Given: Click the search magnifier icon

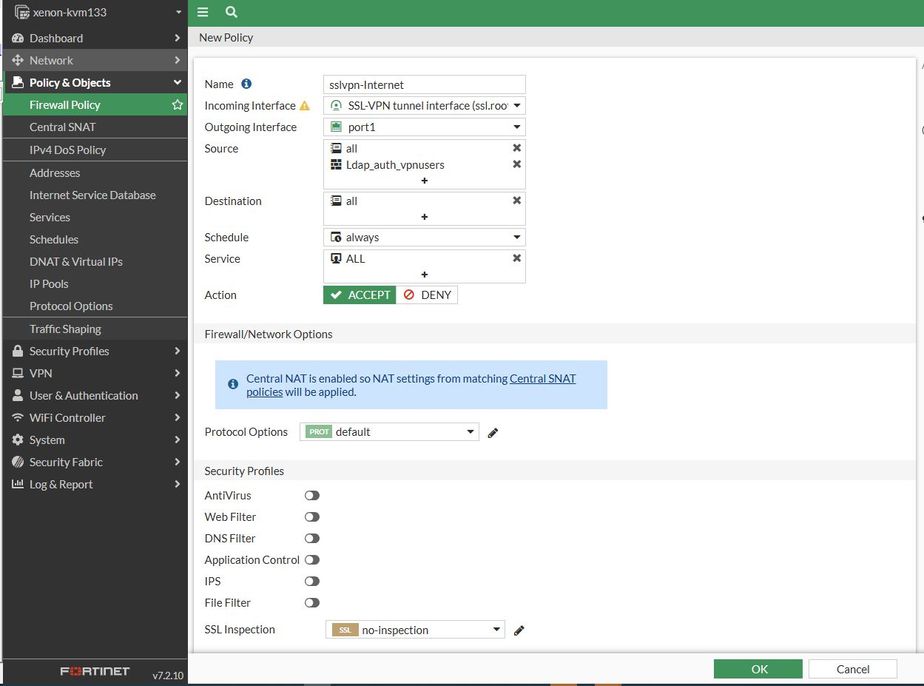Looking at the screenshot, I should point(231,12).
